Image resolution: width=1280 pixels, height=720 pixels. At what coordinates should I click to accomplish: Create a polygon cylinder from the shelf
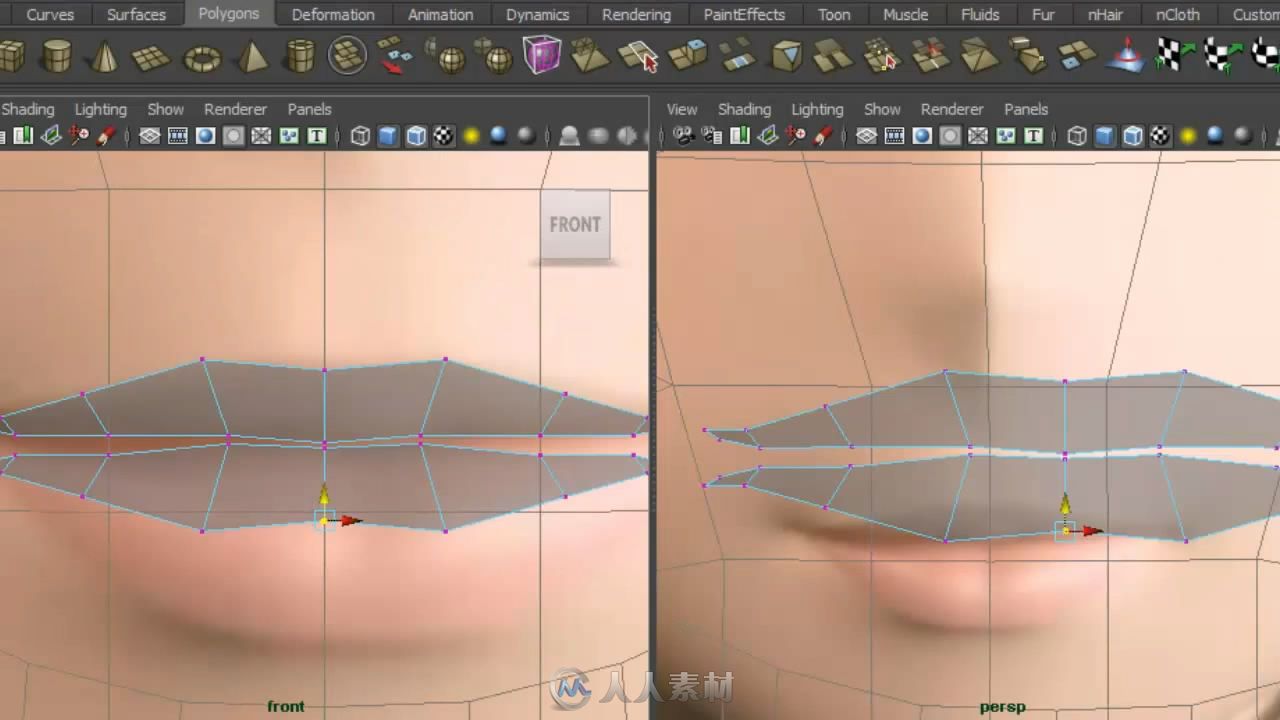click(x=57, y=56)
